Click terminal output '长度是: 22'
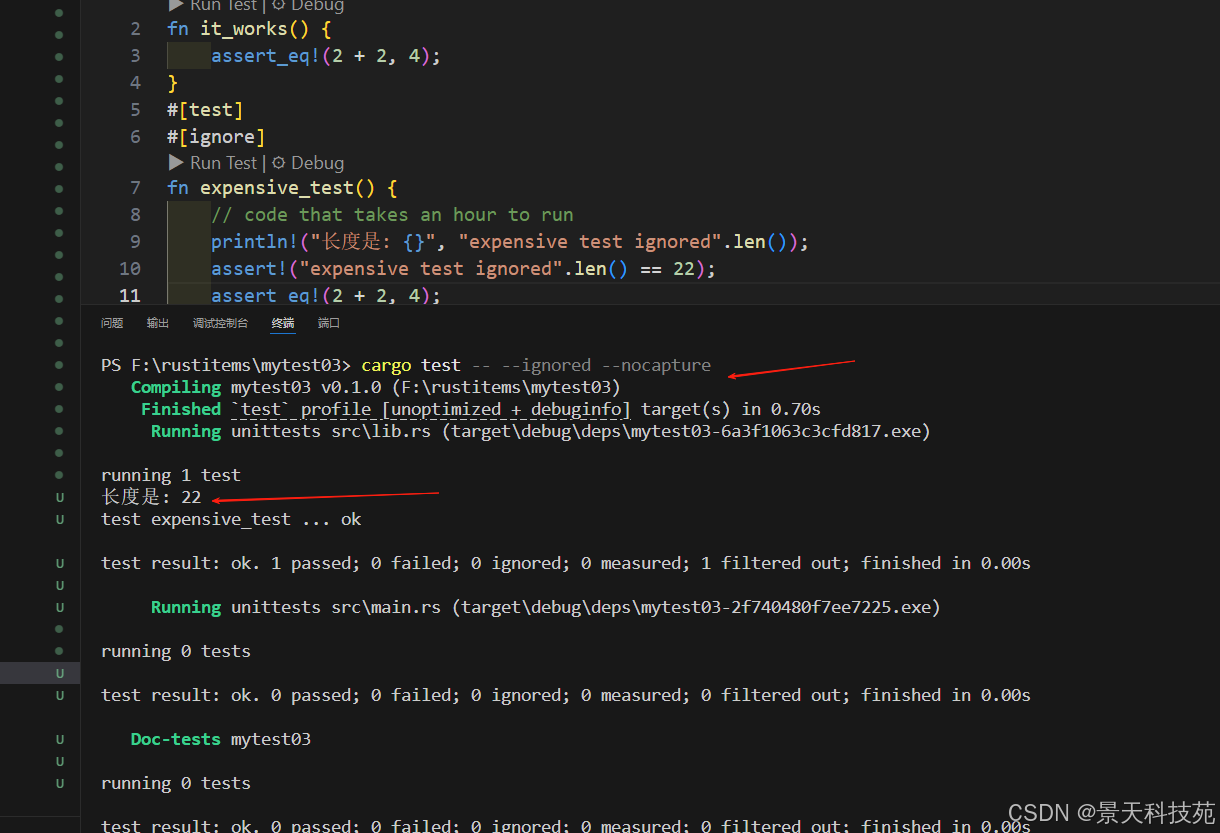The height and width of the screenshot is (833, 1220). pyautogui.click(x=151, y=497)
